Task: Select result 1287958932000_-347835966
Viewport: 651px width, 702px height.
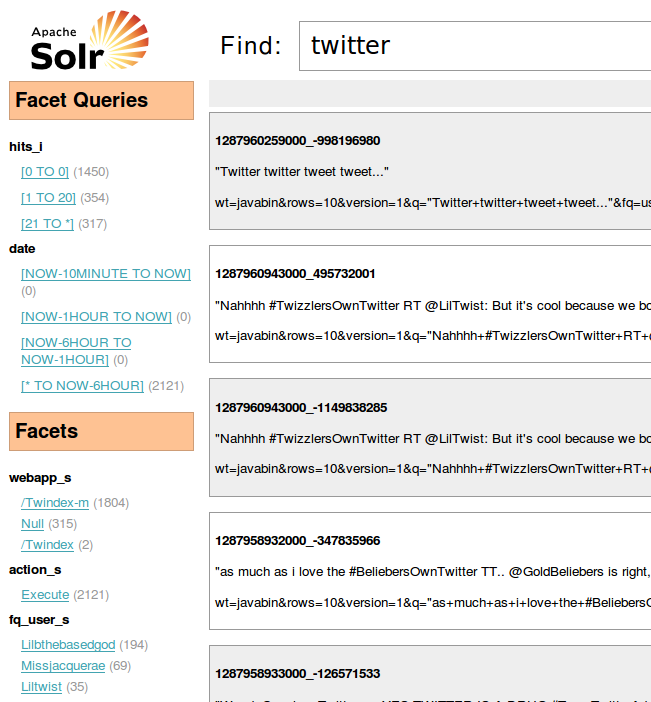Action: 297,541
